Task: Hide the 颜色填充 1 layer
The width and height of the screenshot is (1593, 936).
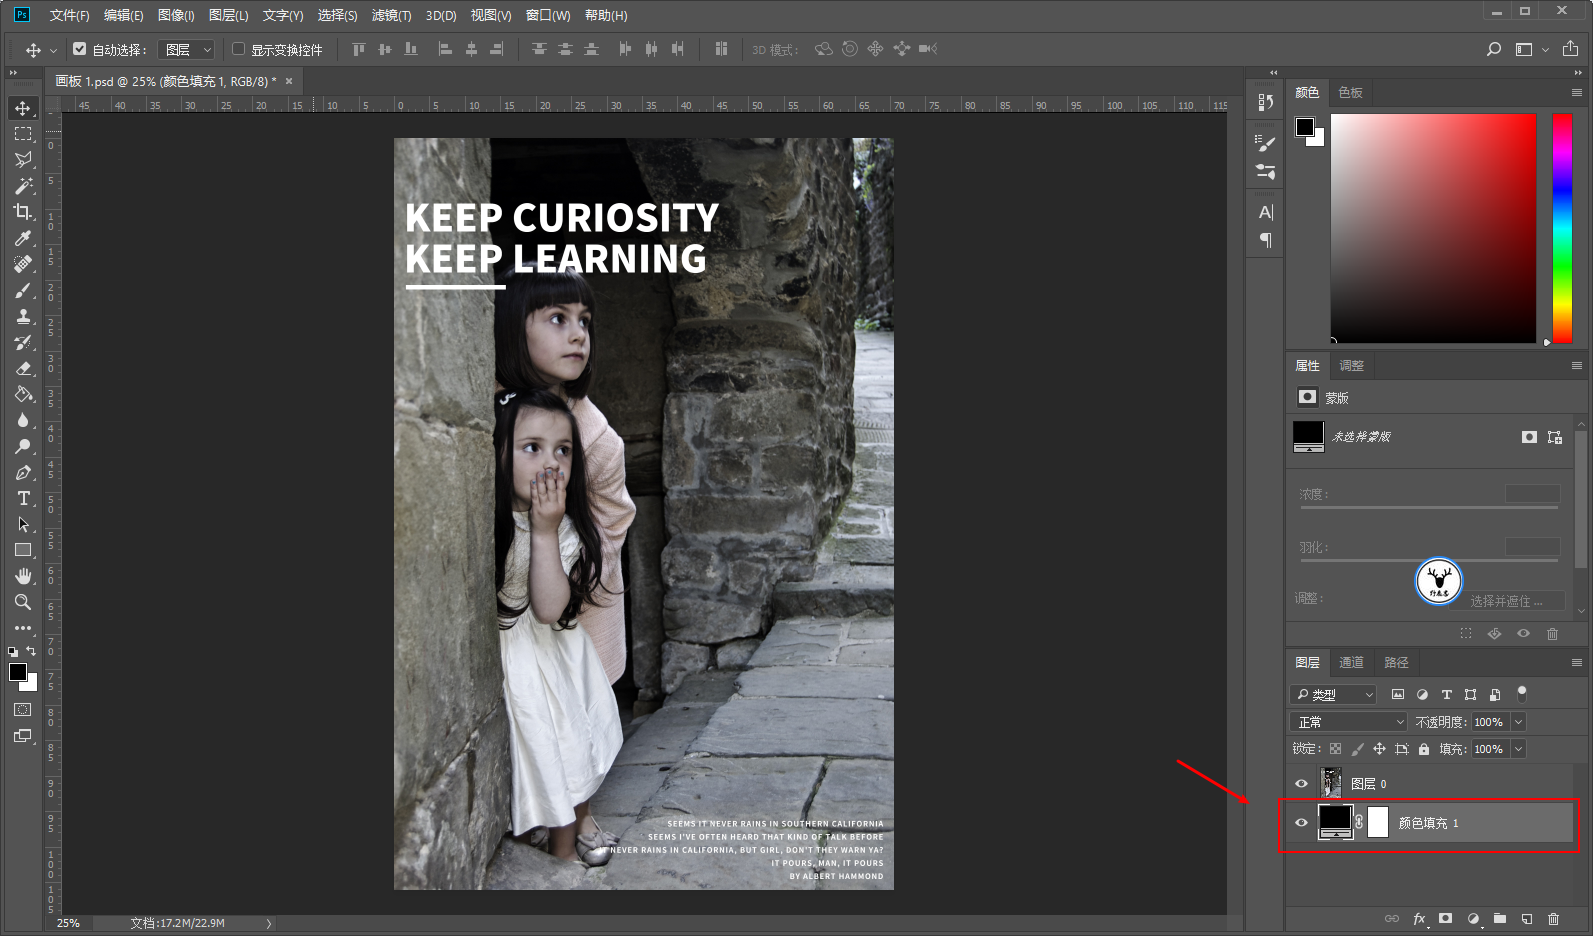Action: point(1301,823)
